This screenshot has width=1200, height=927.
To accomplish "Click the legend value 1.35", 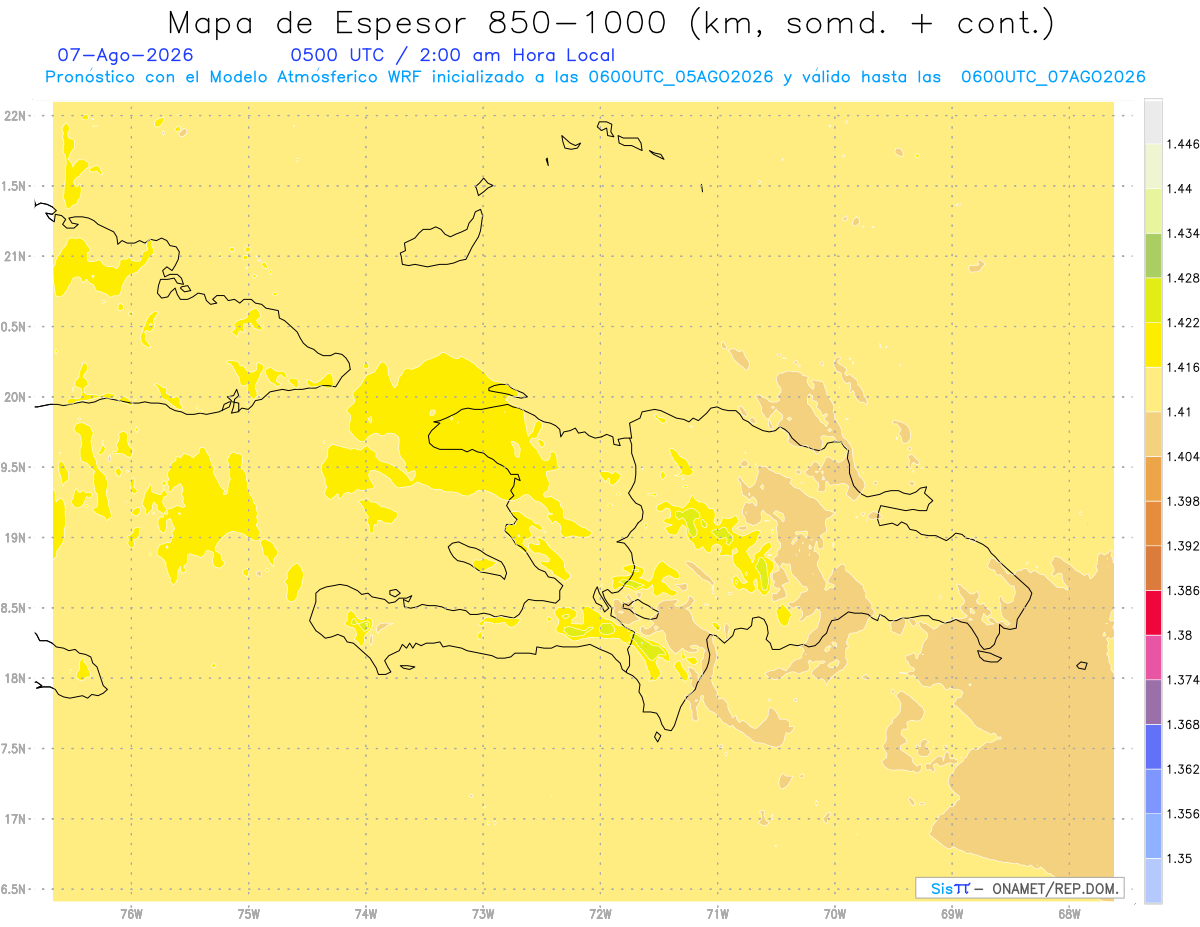I will click(x=1180, y=858).
